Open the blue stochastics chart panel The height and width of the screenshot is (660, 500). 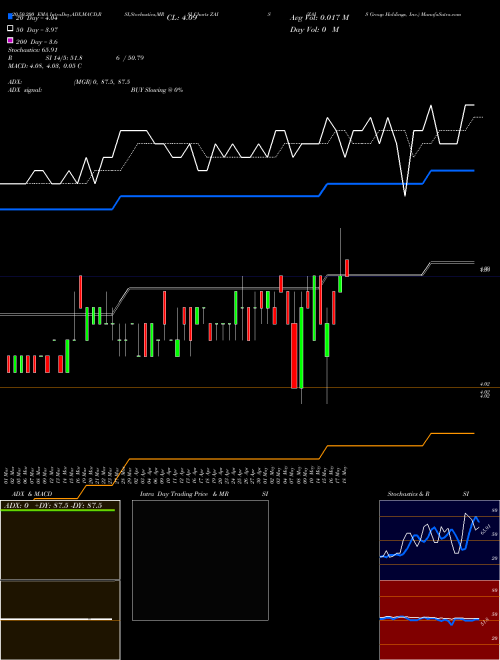click(439, 540)
